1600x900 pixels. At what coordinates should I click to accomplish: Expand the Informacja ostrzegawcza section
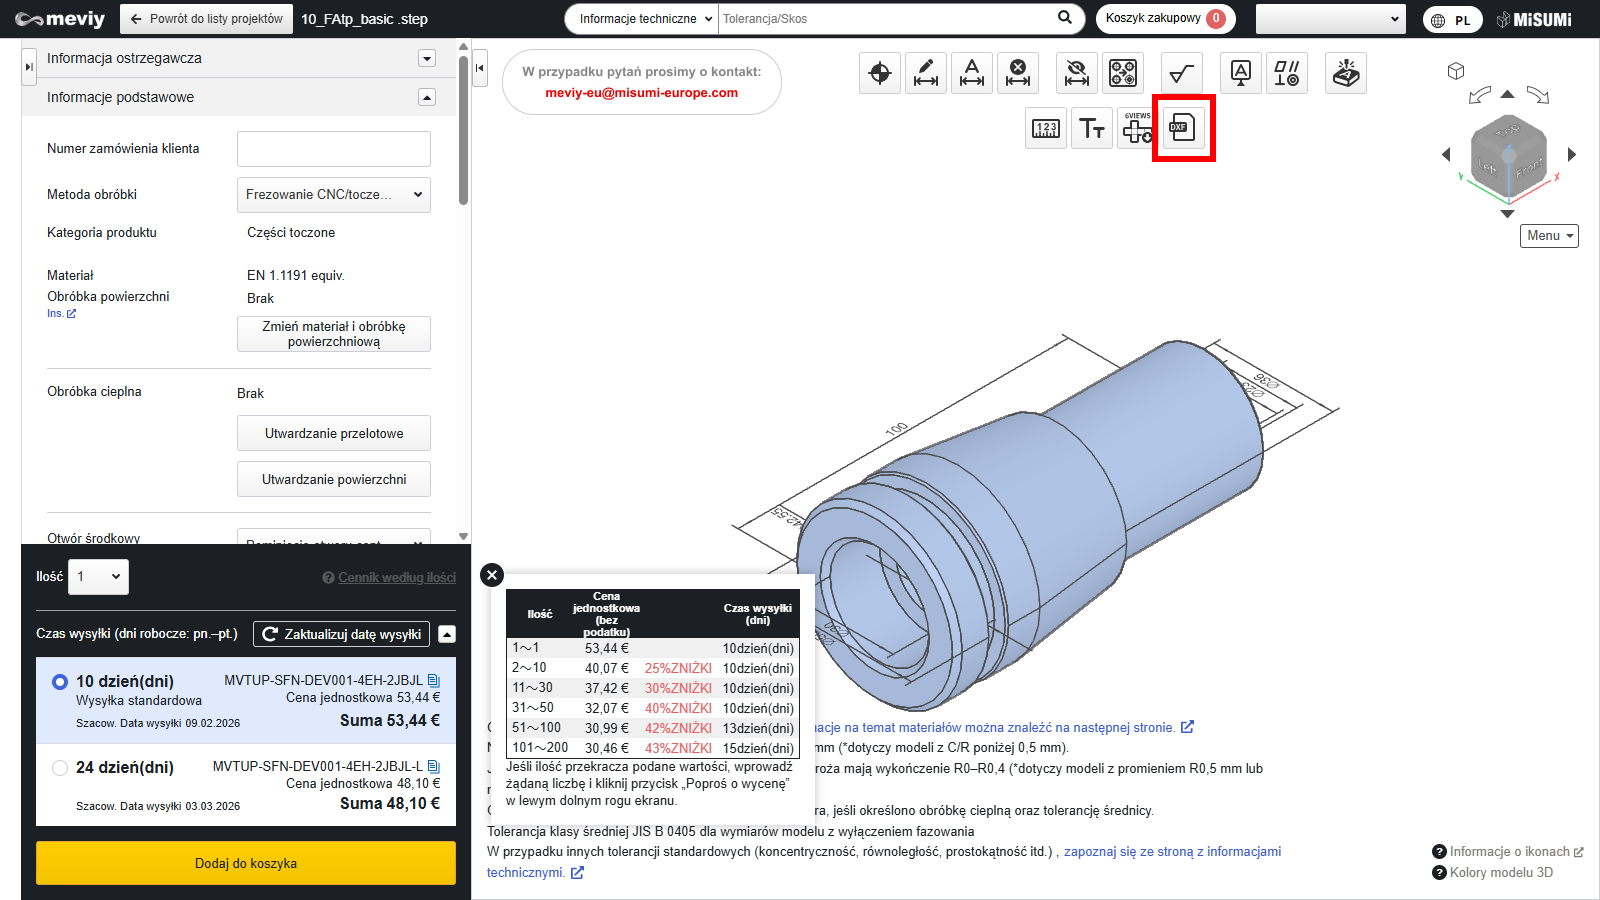[427, 58]
